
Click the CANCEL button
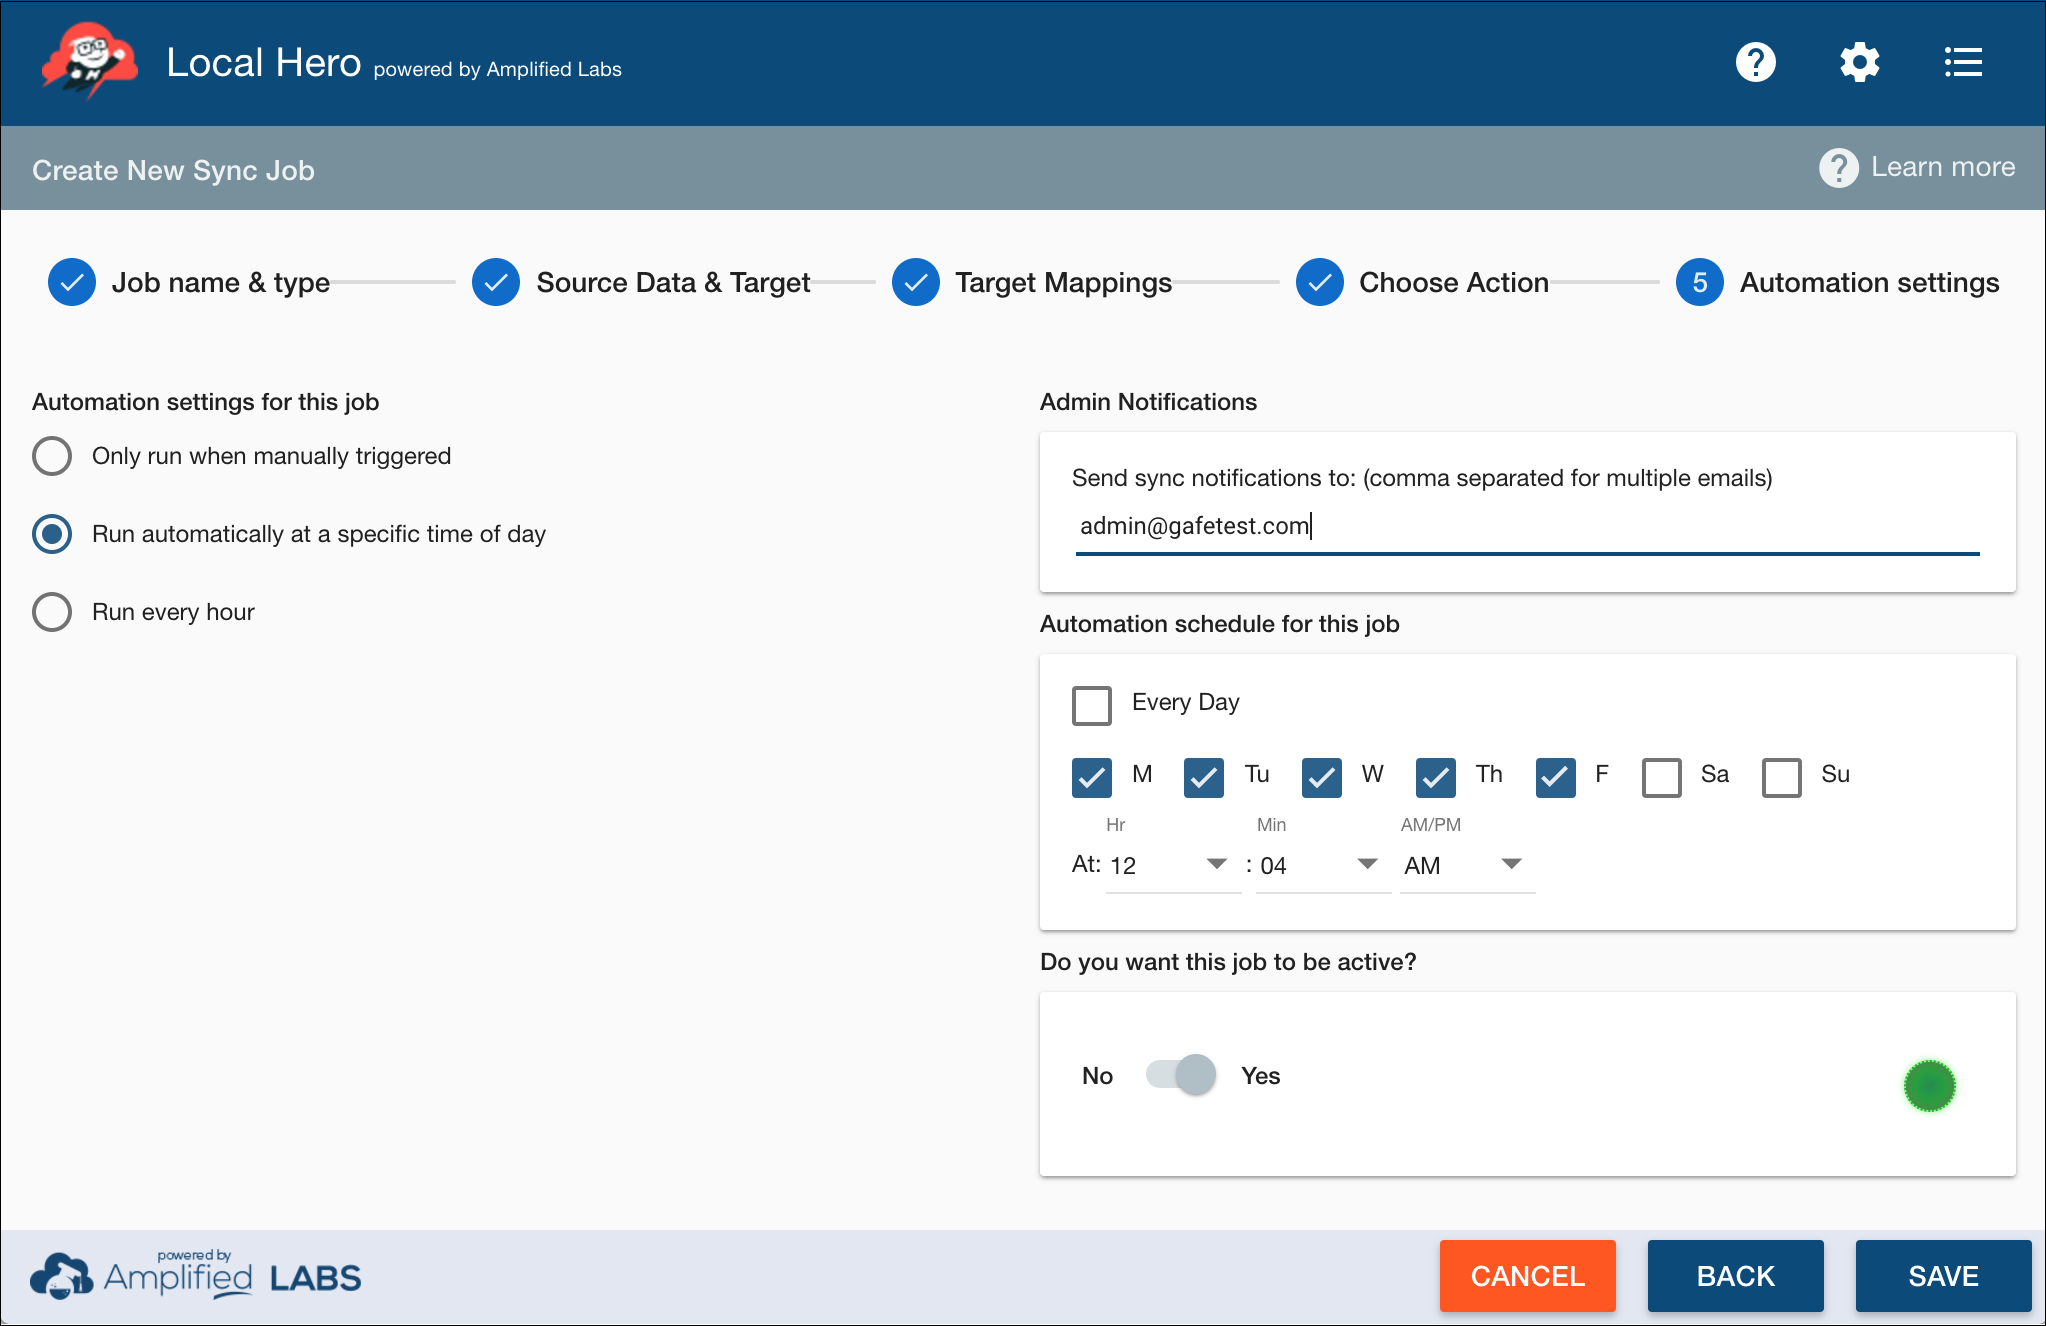point(1527,1276)
